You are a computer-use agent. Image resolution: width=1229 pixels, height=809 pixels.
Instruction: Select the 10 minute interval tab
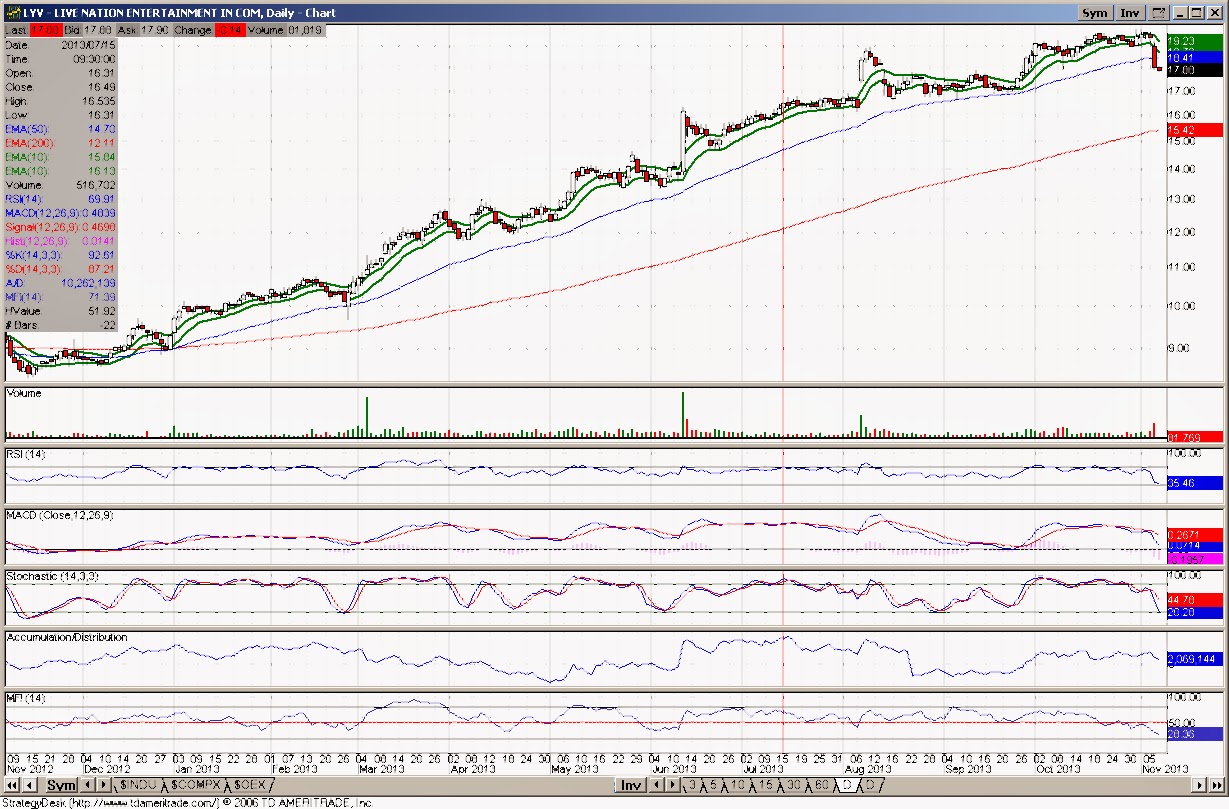[x=738, y=786]
